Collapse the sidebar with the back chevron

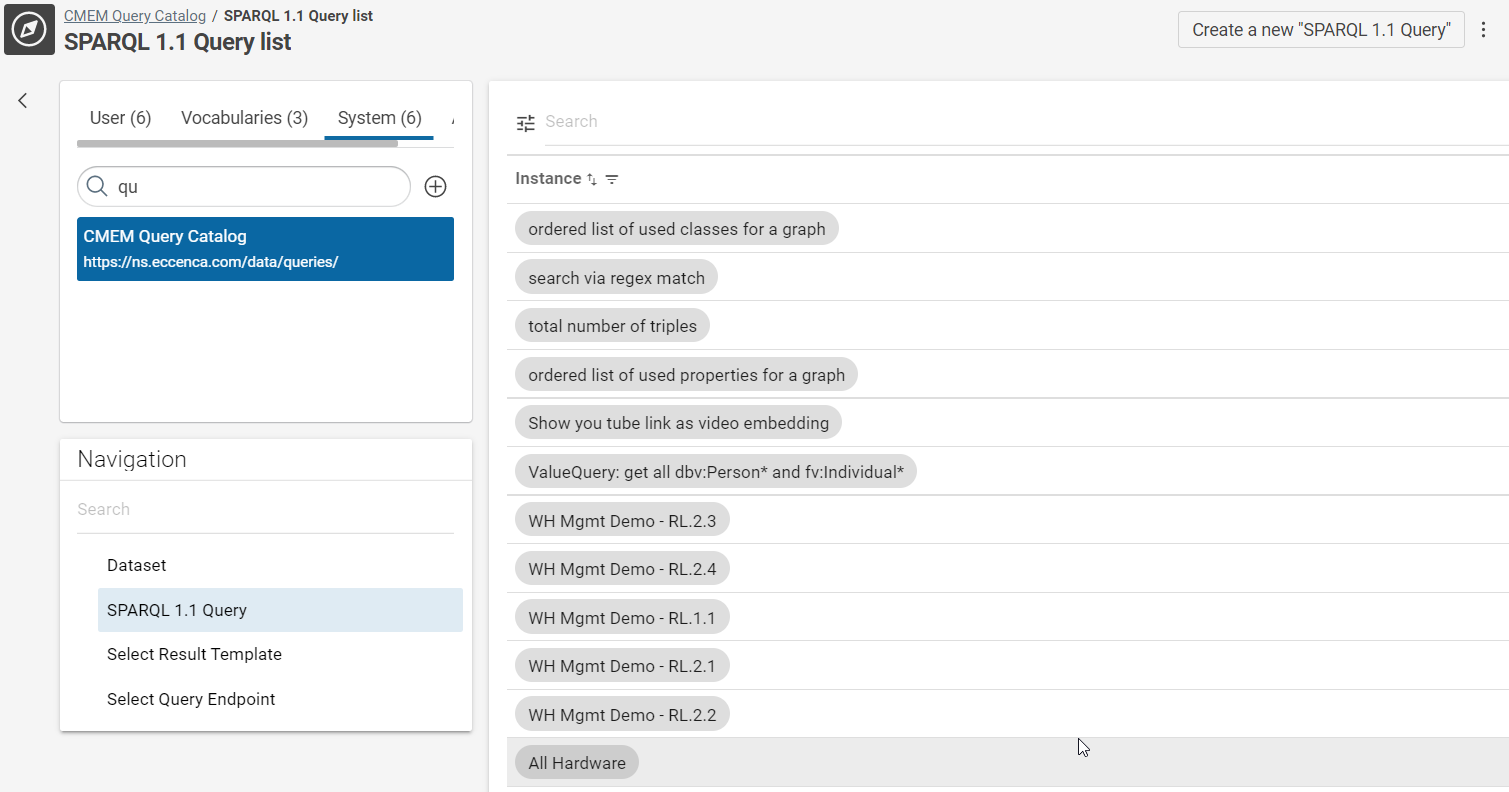(x=23, y=100)
